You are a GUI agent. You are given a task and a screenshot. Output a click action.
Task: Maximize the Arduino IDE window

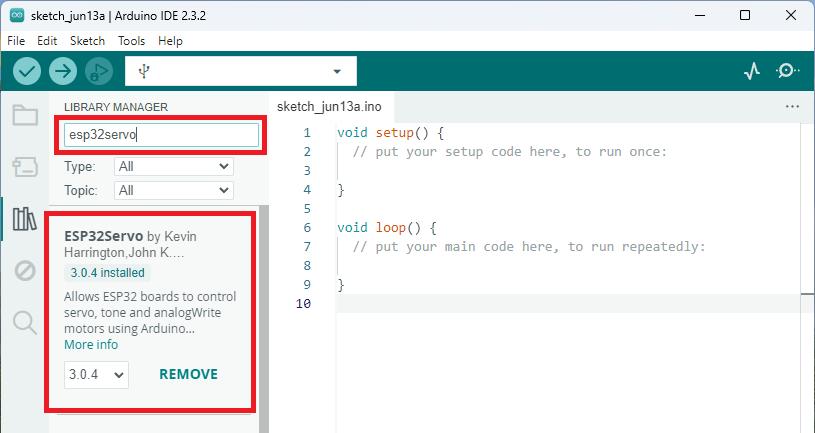pyautogui.click(x=745, y=16)
